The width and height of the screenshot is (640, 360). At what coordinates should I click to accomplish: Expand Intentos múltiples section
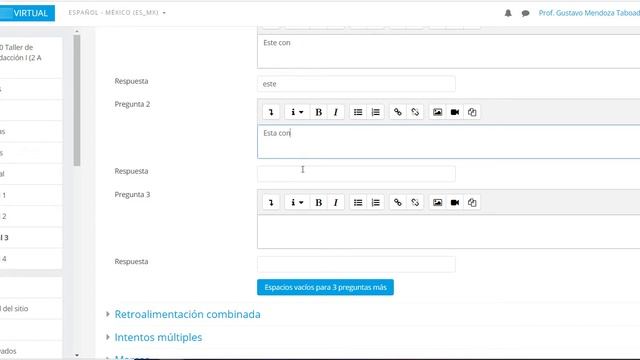(158, 337)
